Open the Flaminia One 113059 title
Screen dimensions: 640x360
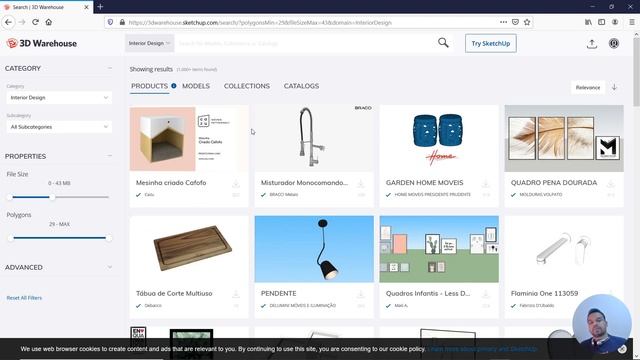(x=544, y=293)
